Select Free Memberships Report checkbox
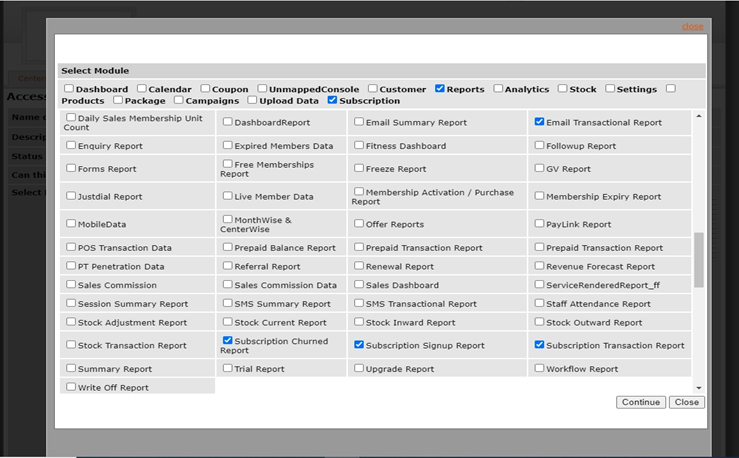Viewport: 739px width, 458px height. 228,164
